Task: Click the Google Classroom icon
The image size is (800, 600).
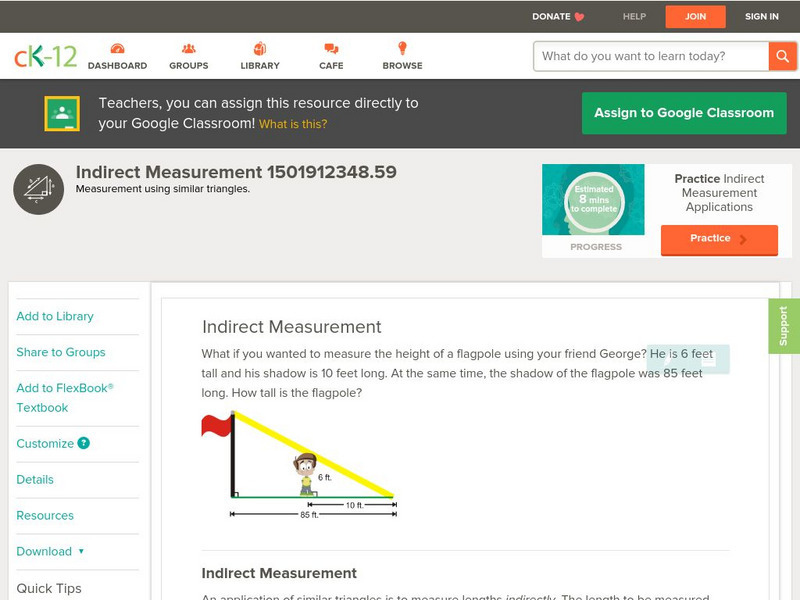Action: 62,113
